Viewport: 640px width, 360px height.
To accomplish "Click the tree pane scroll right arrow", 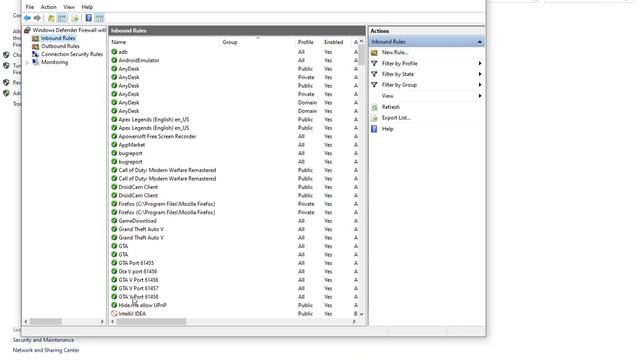I will click(102, 322).
